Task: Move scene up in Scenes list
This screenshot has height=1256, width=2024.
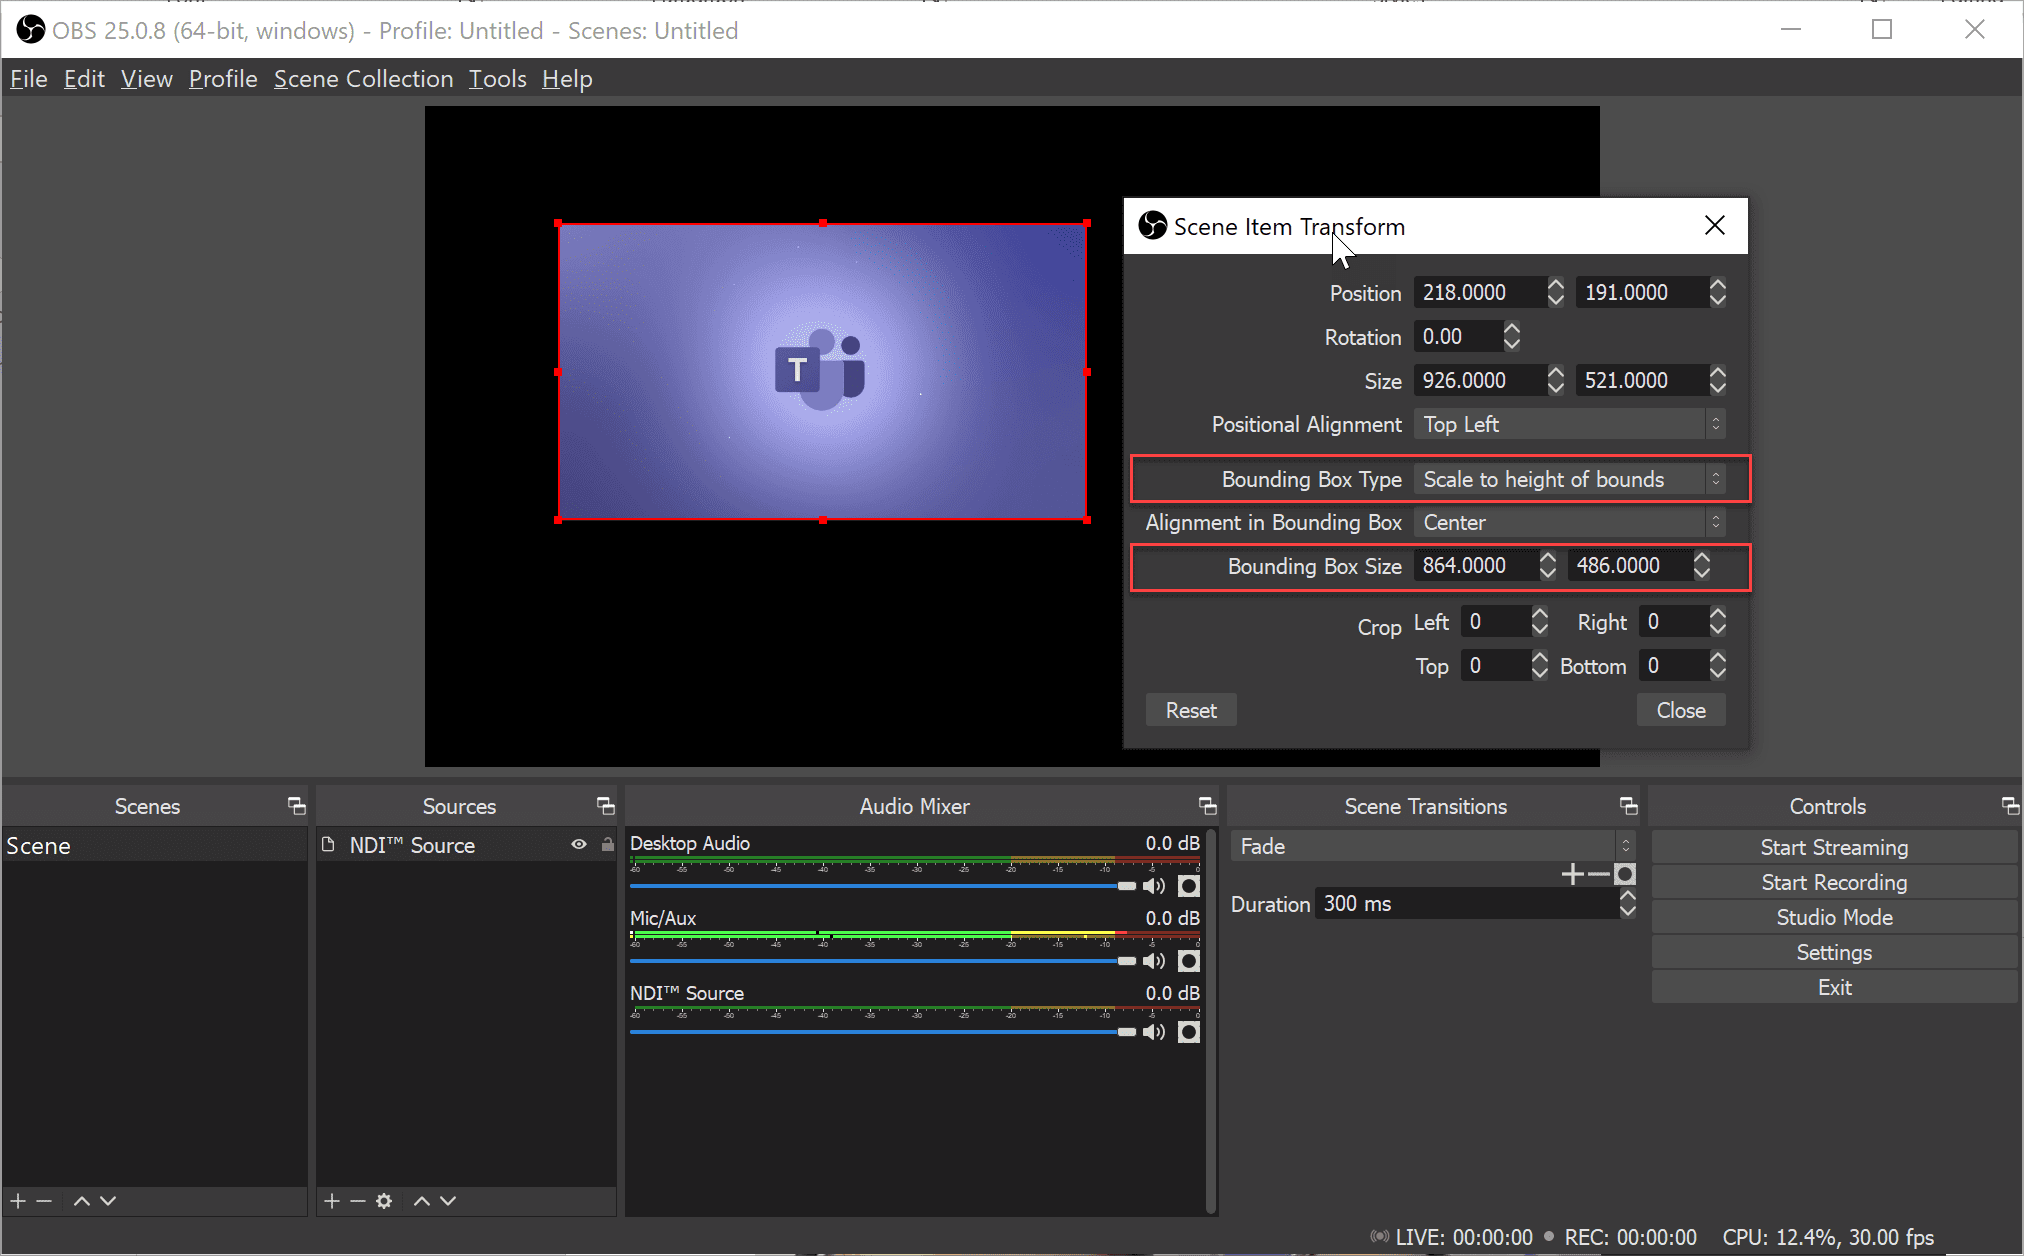Action: (x=82, y=1200)
